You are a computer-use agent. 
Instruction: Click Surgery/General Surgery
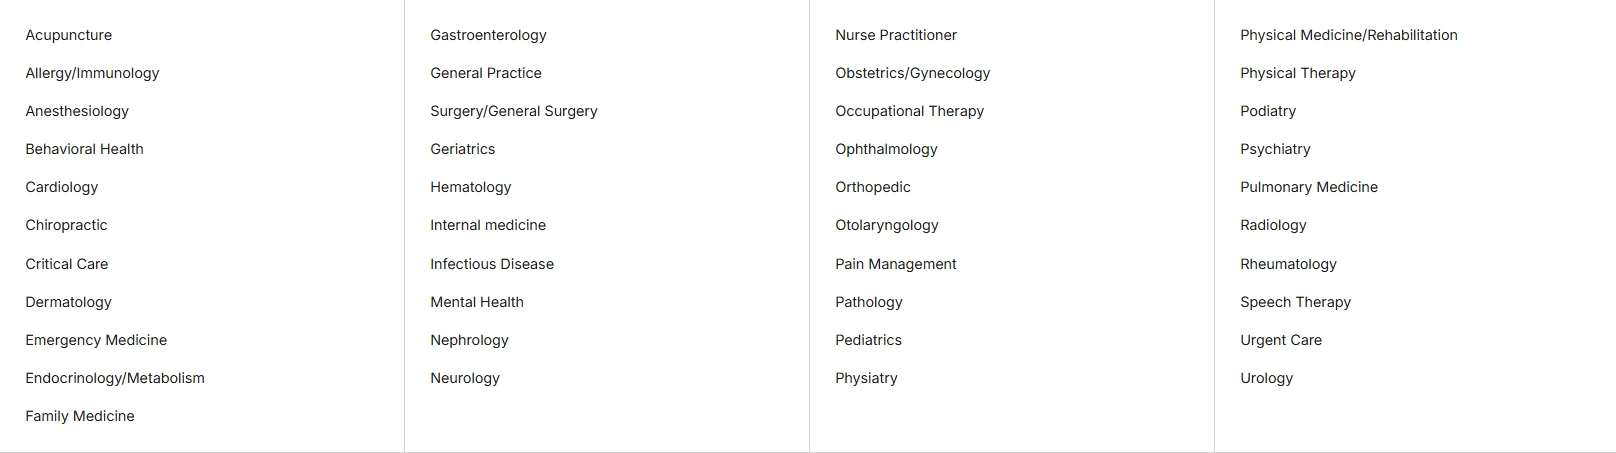pyautogui.click(x=514, y=111)
